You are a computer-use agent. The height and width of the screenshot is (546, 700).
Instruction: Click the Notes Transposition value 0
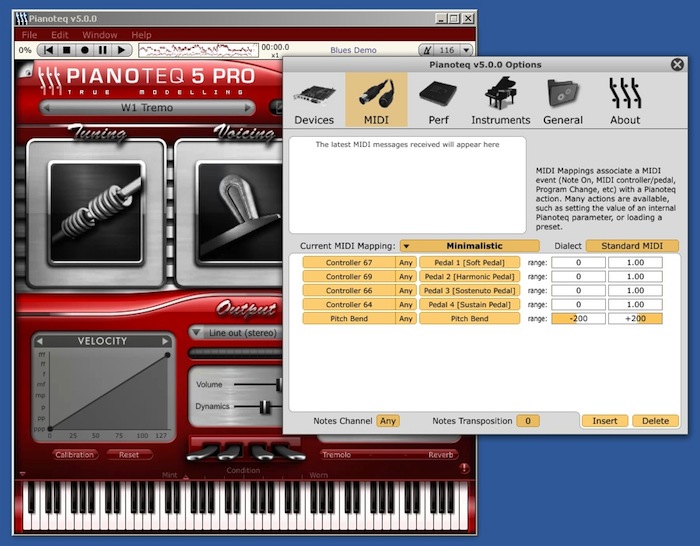tap(528, 421)
